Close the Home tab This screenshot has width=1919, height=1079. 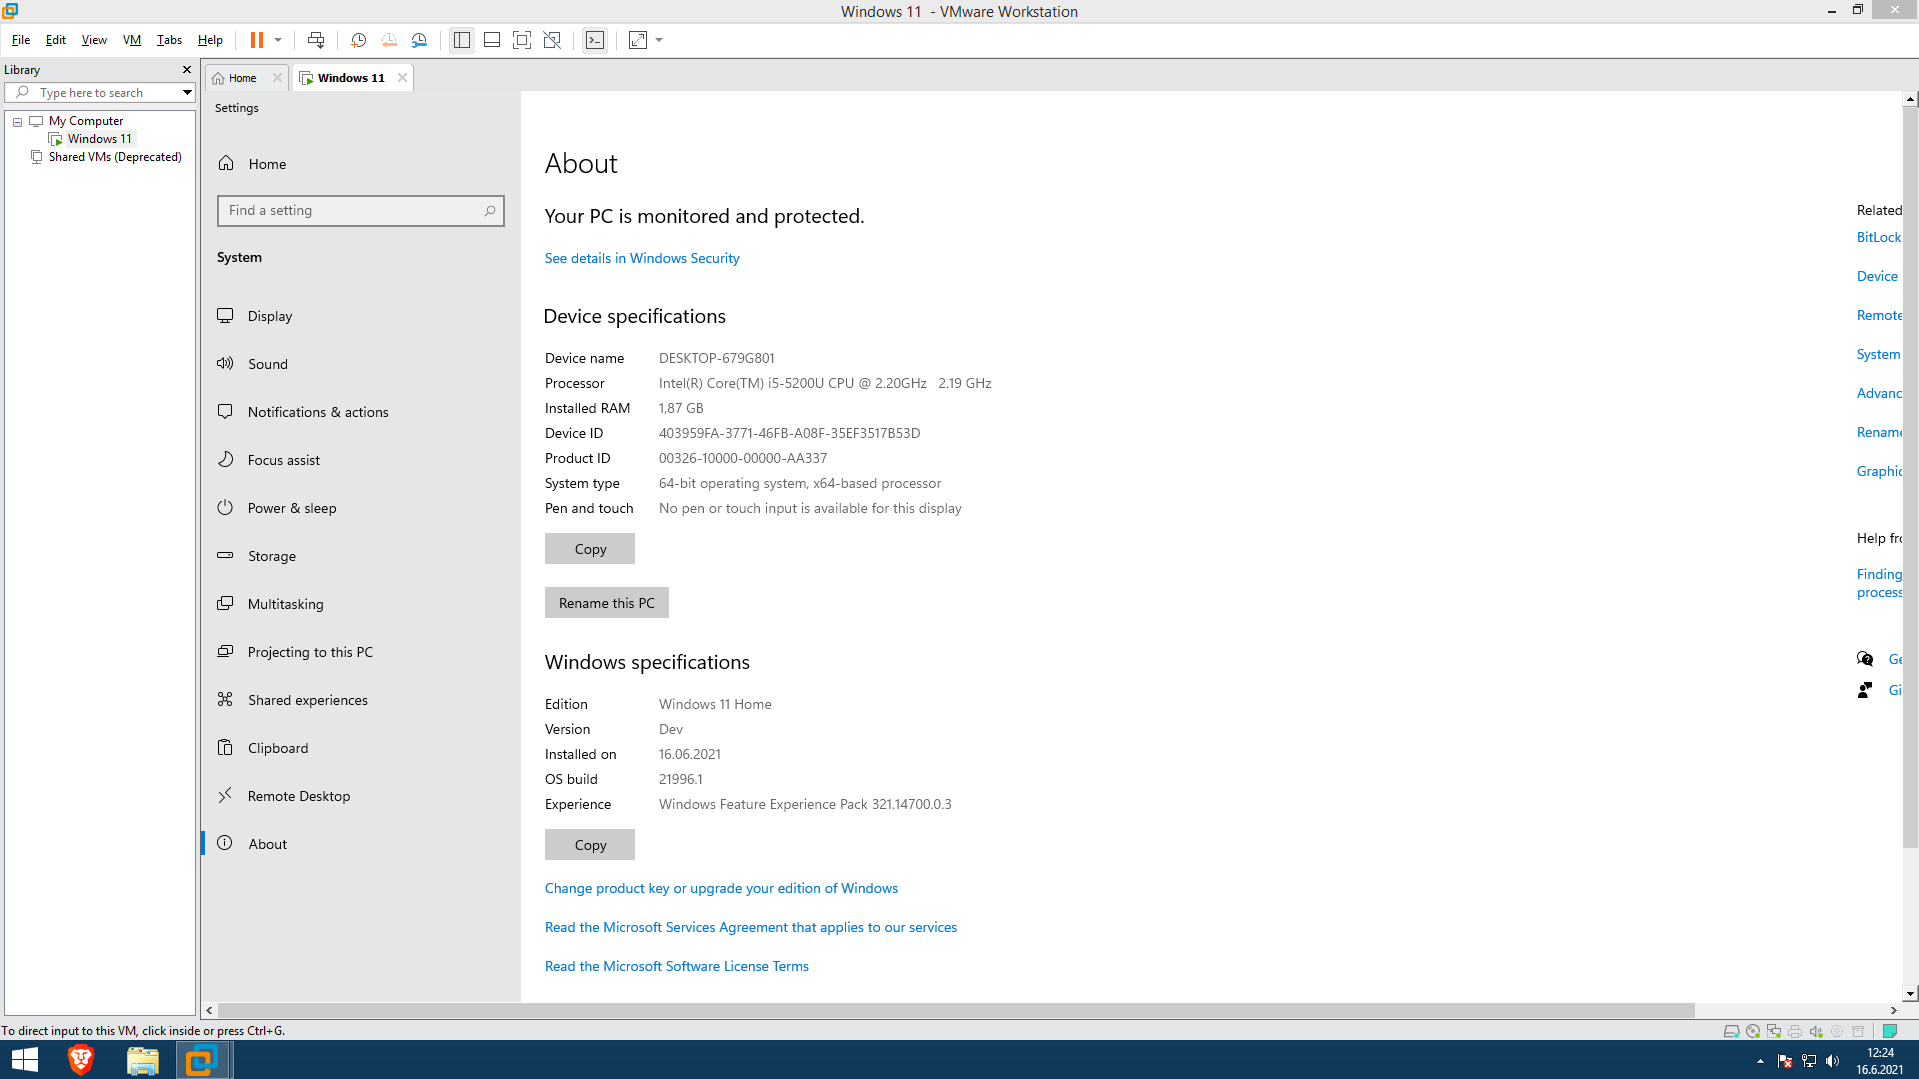pyautogui.click(x=277, y=78)
